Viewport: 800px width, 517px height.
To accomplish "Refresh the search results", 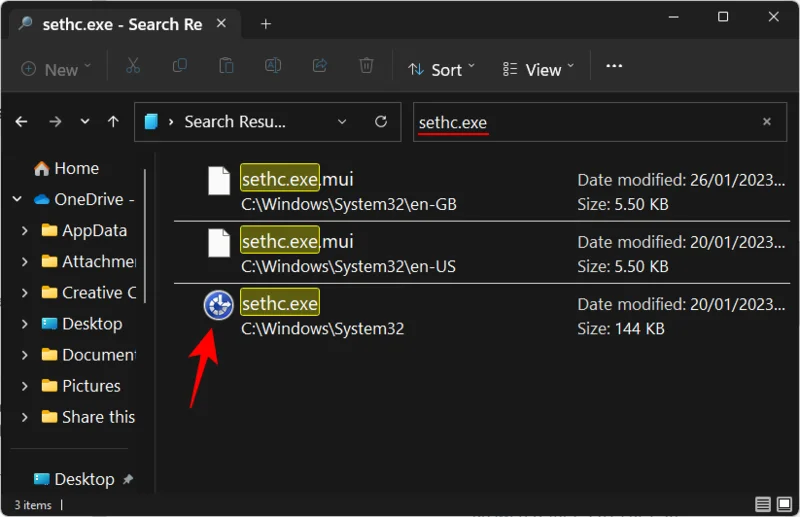I will pos(381,121).
